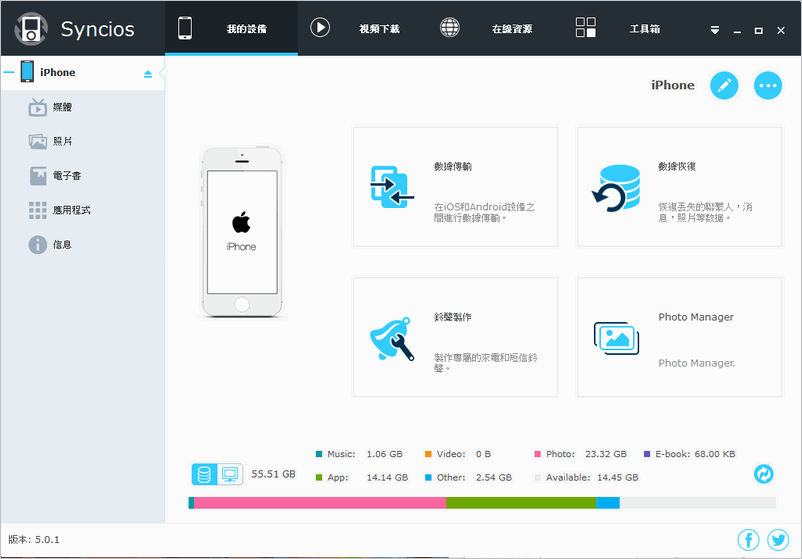Click the globe icon in navigation
The image size is (802, 559).
click(x=450, y=27)
